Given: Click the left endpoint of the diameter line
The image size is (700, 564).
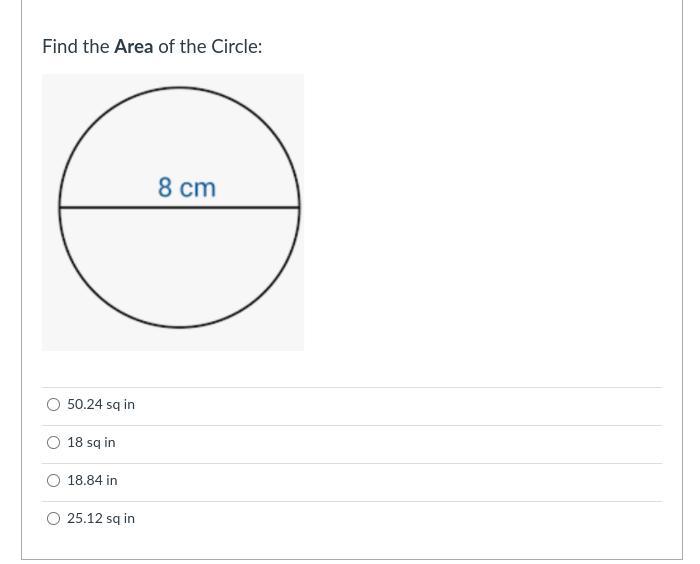Looking at the screenshot, I should 60,207.
